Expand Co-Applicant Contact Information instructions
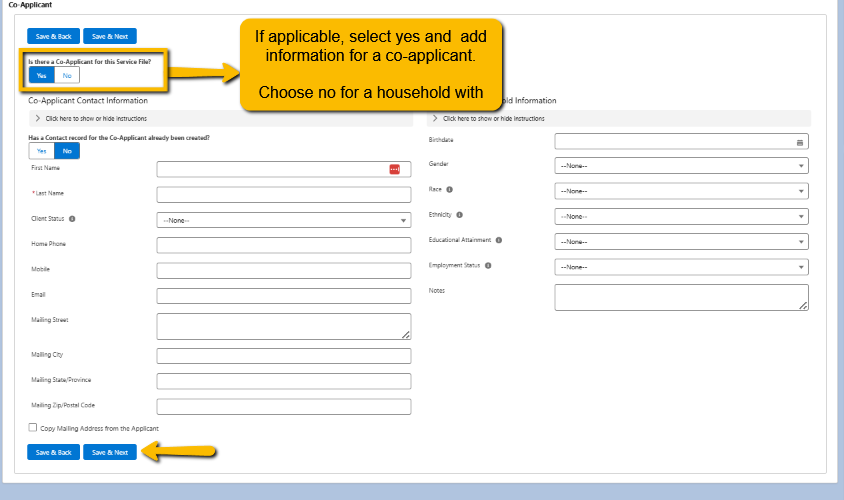 (38, 118)
